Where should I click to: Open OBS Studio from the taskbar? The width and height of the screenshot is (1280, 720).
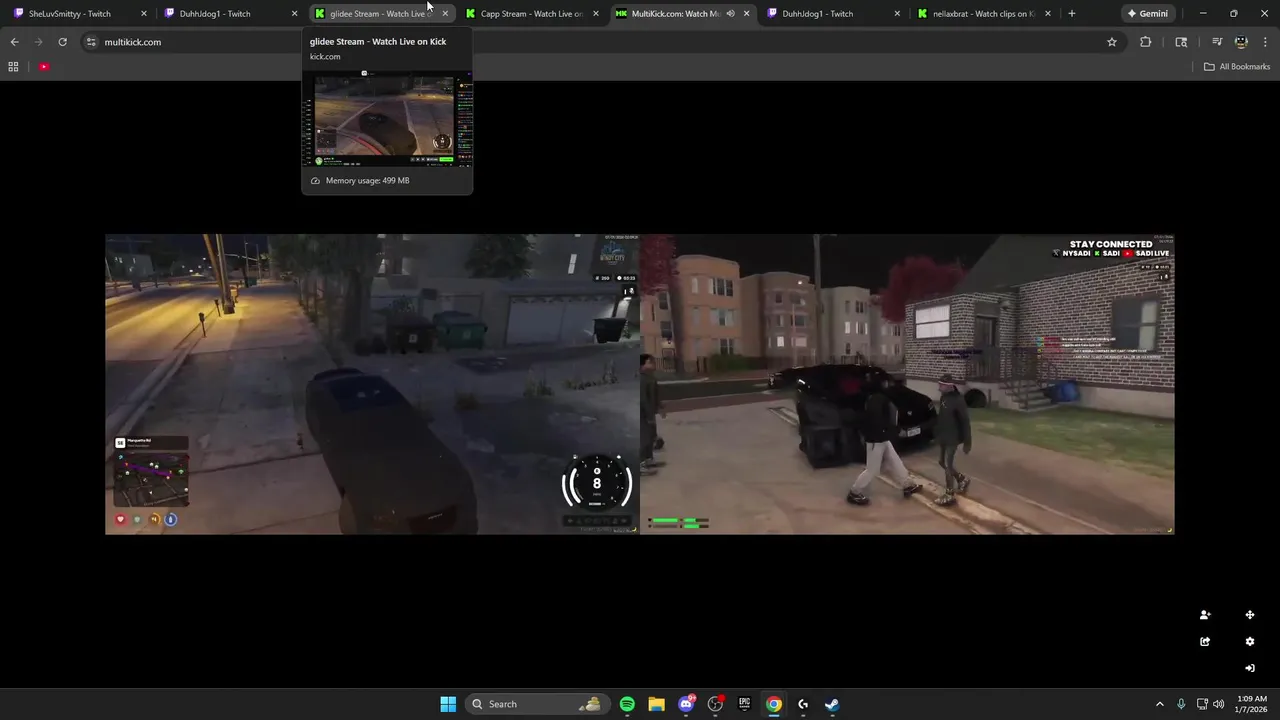[x=715, y=704]
